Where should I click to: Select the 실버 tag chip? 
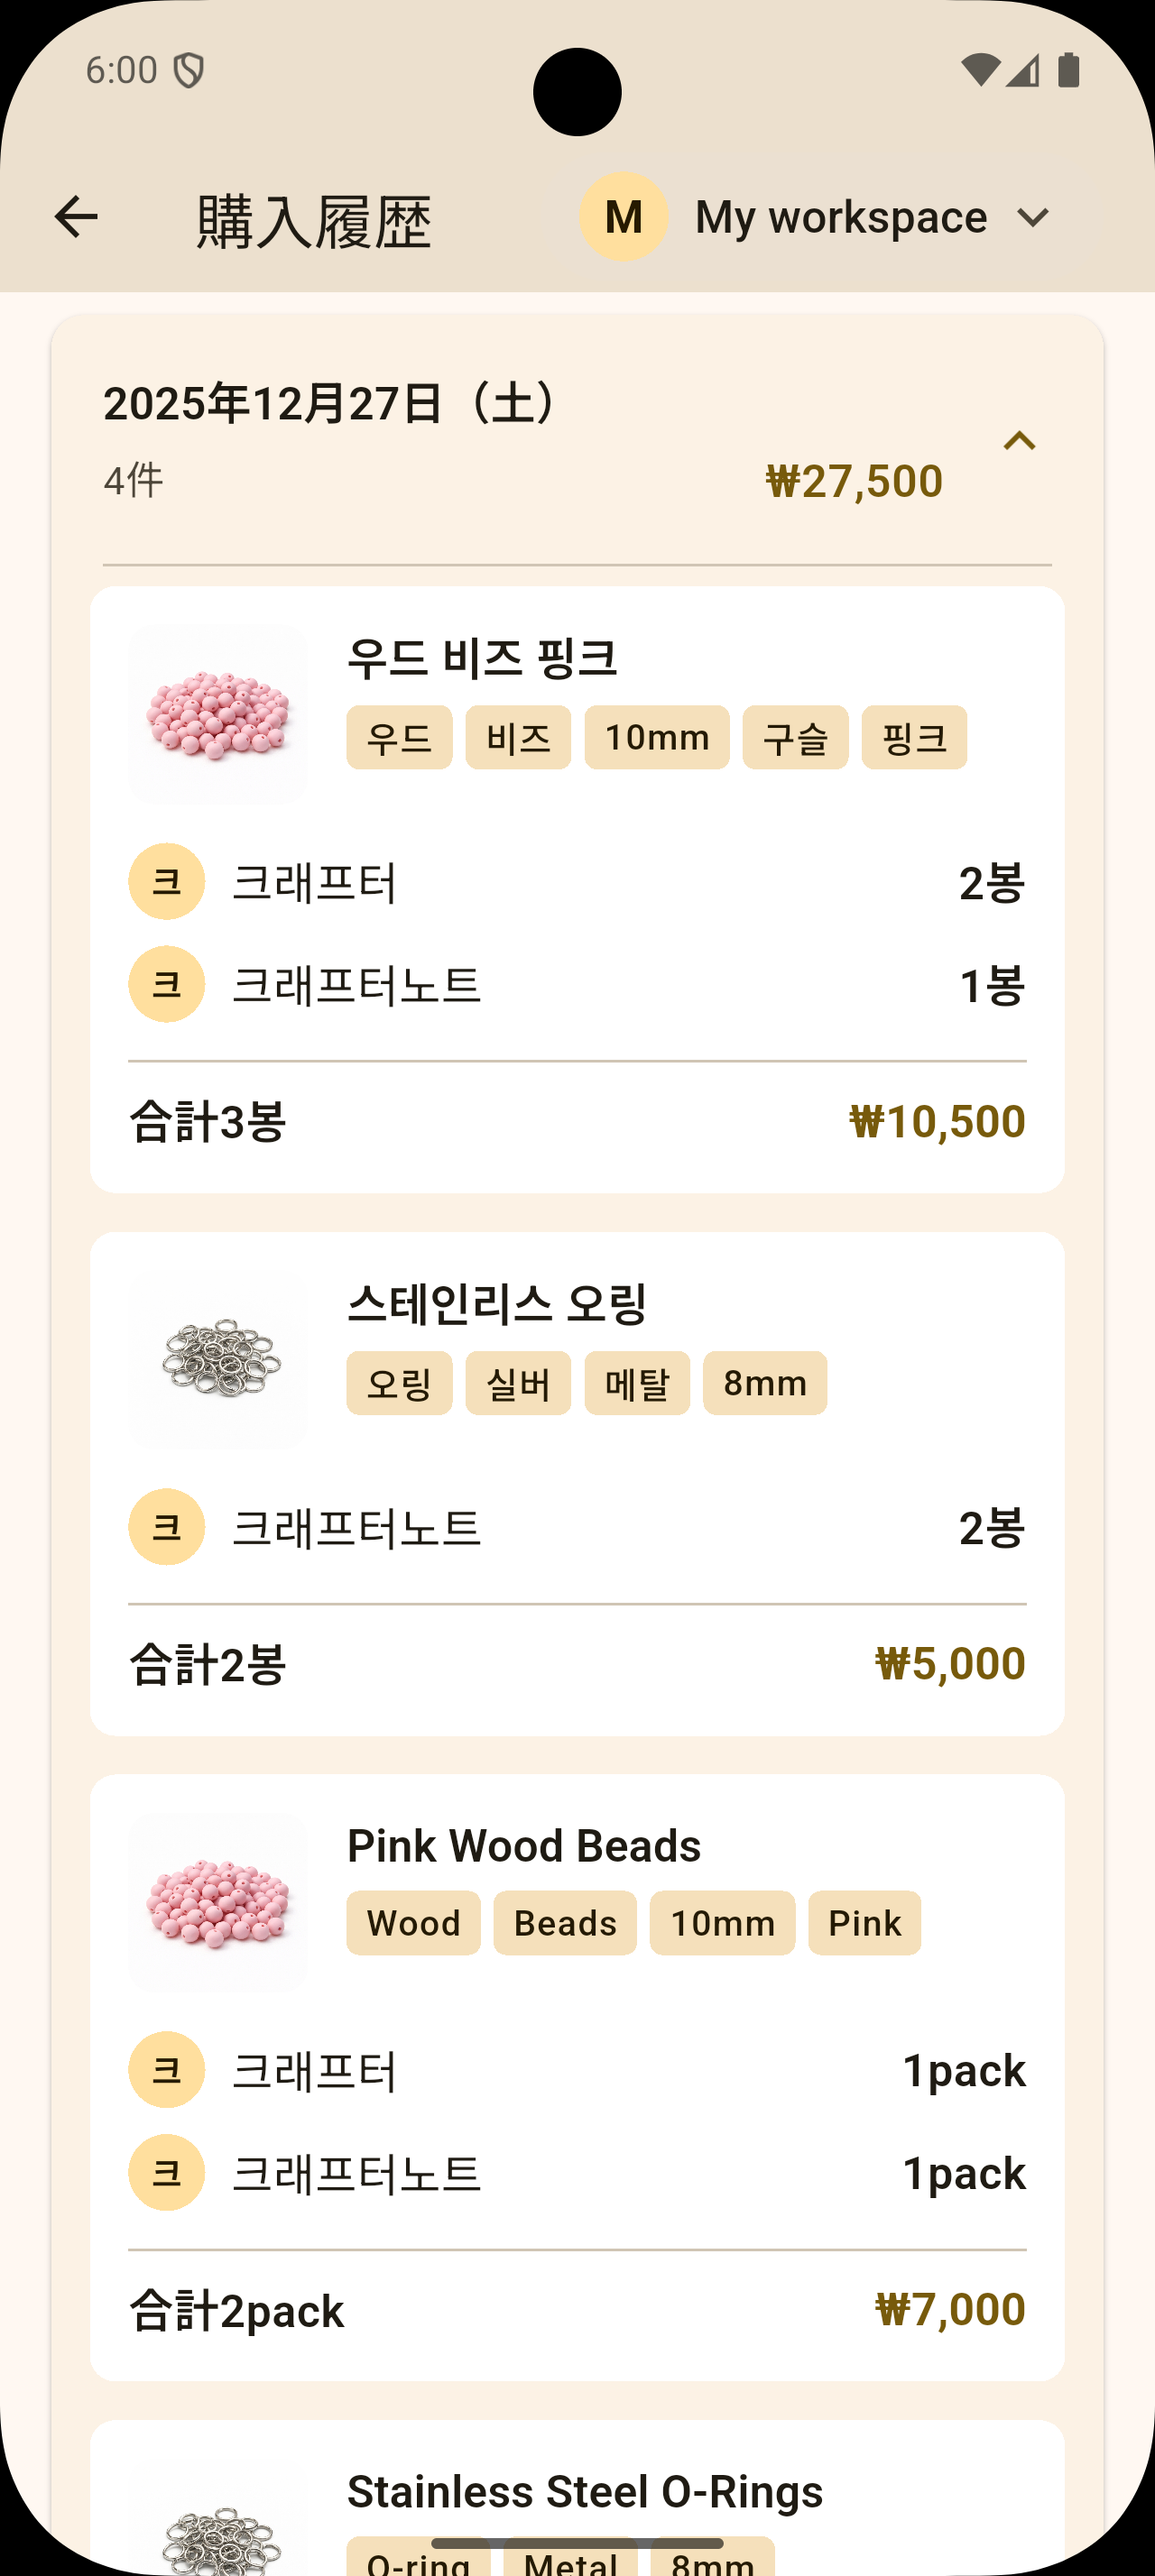click(518, 1383)
